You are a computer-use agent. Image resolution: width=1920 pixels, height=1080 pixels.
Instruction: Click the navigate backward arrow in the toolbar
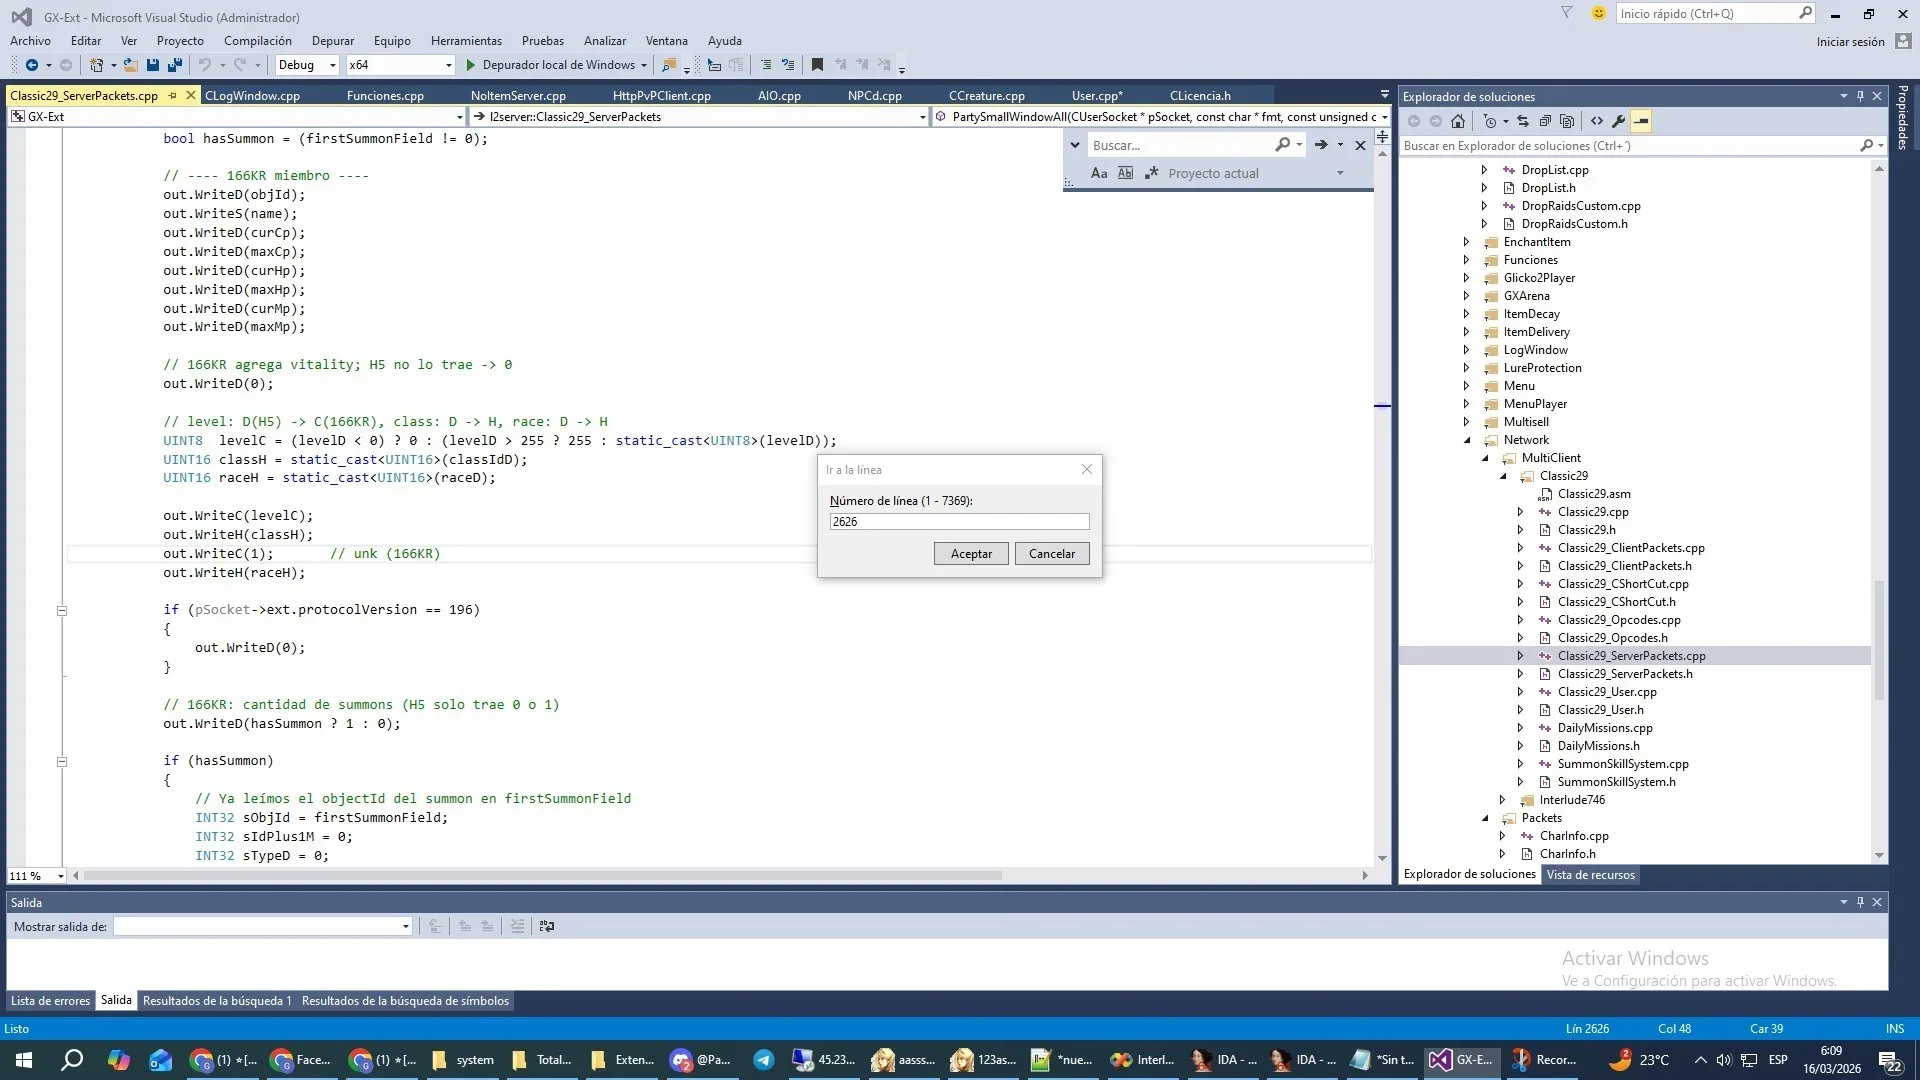pos(32,65)
